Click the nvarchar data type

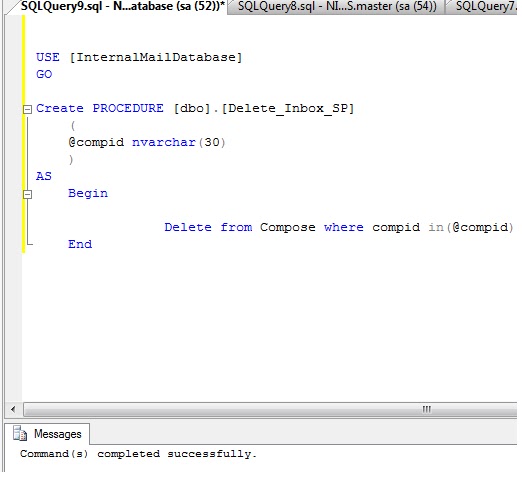[164, 143]
